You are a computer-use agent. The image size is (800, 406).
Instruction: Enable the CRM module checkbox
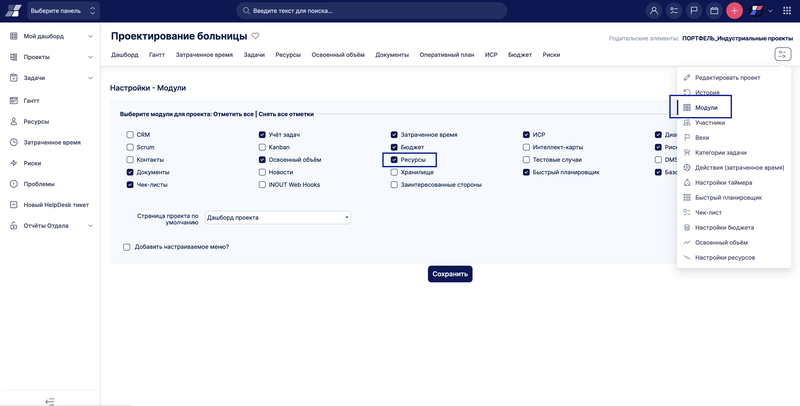click(x=130, y=134)
